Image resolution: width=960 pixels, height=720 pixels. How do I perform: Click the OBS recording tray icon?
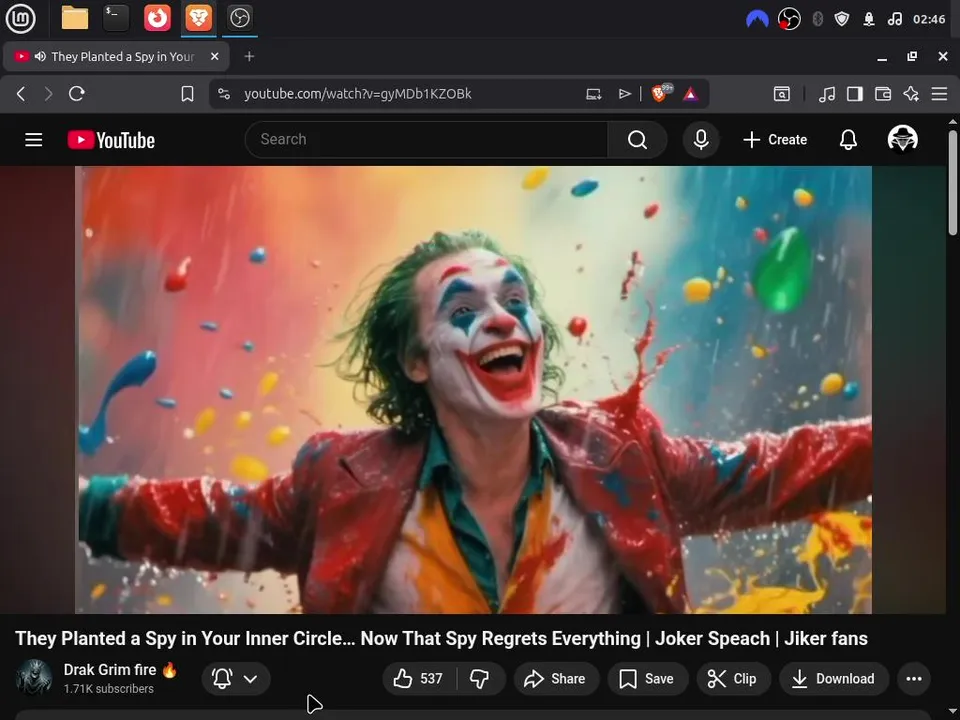tap(789, 20)
